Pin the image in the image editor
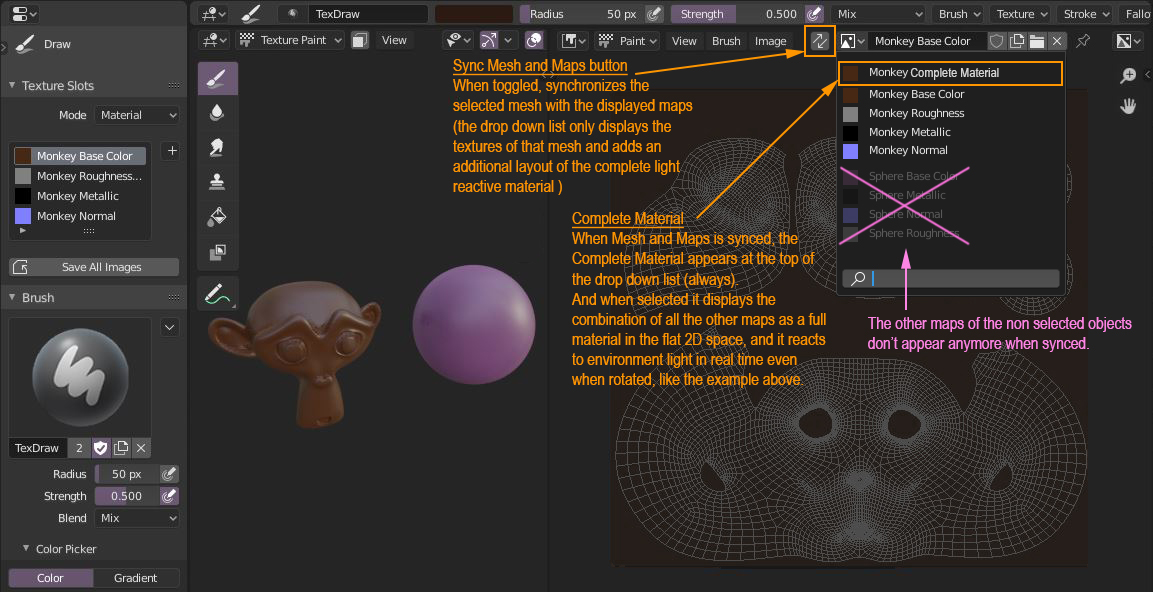Viewport: 1153px width, 592px height. (1082, 41)
